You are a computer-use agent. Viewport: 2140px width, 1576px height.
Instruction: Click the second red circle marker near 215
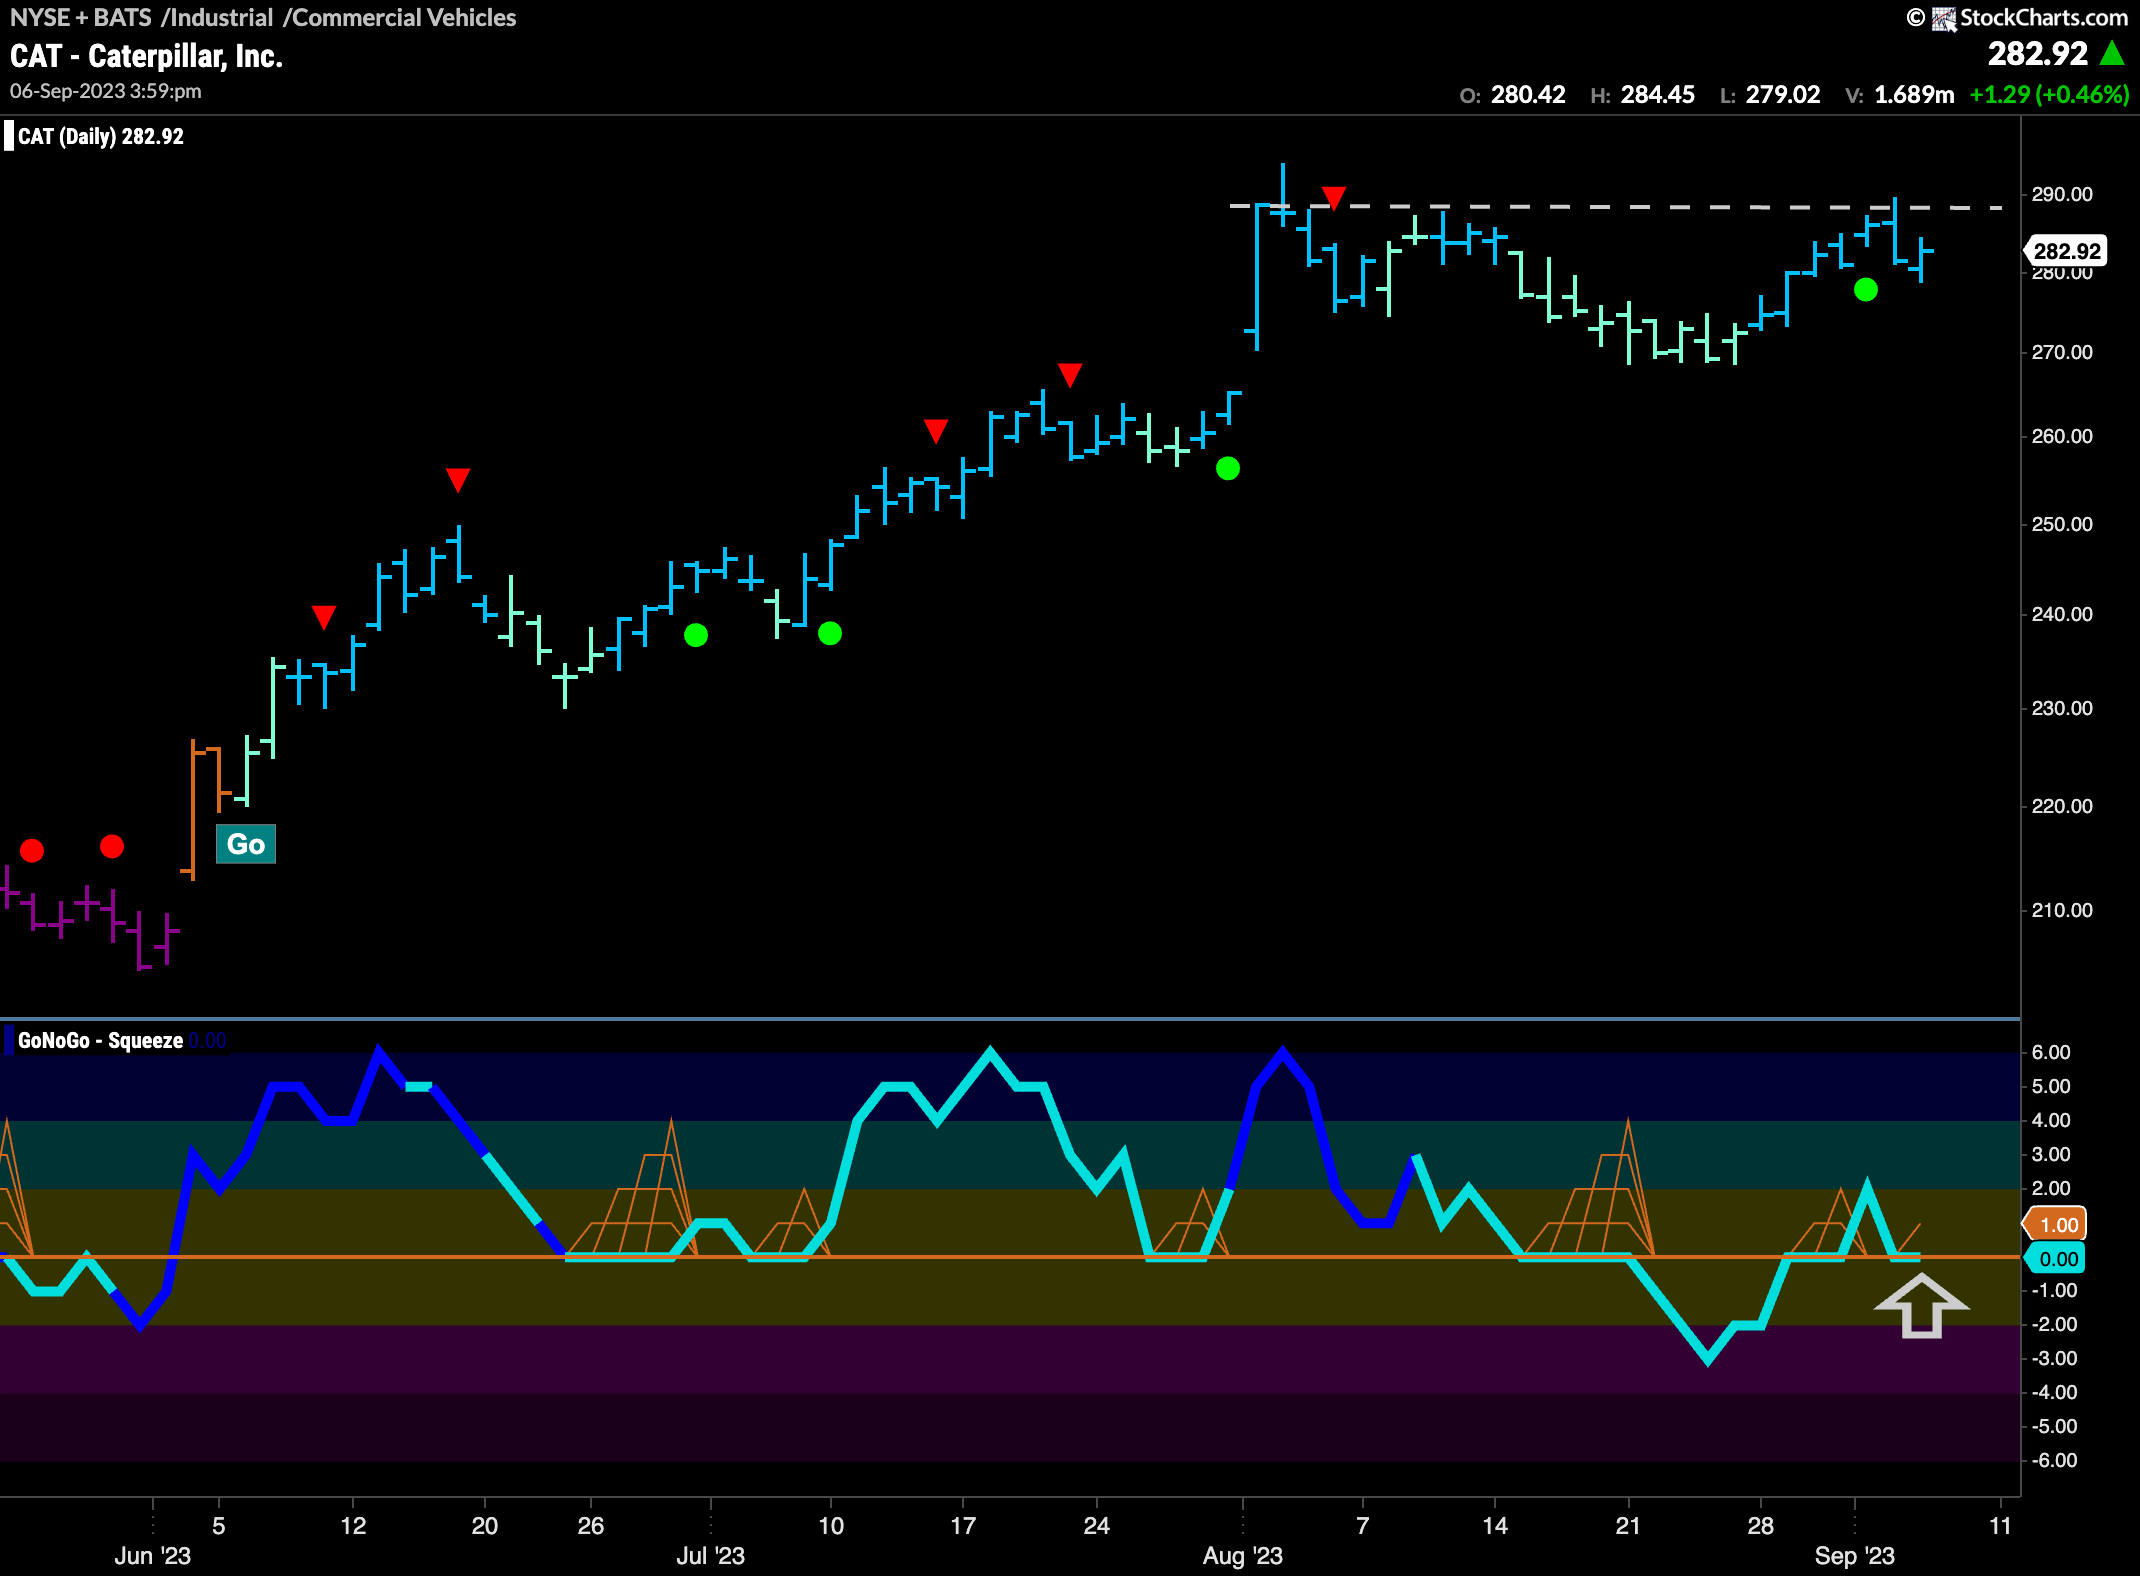(112, 847)
